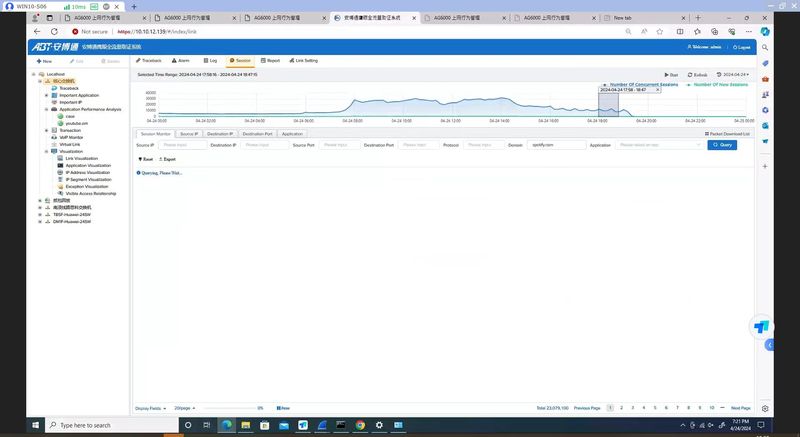Collapse the Visualization tree node
800x437 pixels.
coord(46,151)
